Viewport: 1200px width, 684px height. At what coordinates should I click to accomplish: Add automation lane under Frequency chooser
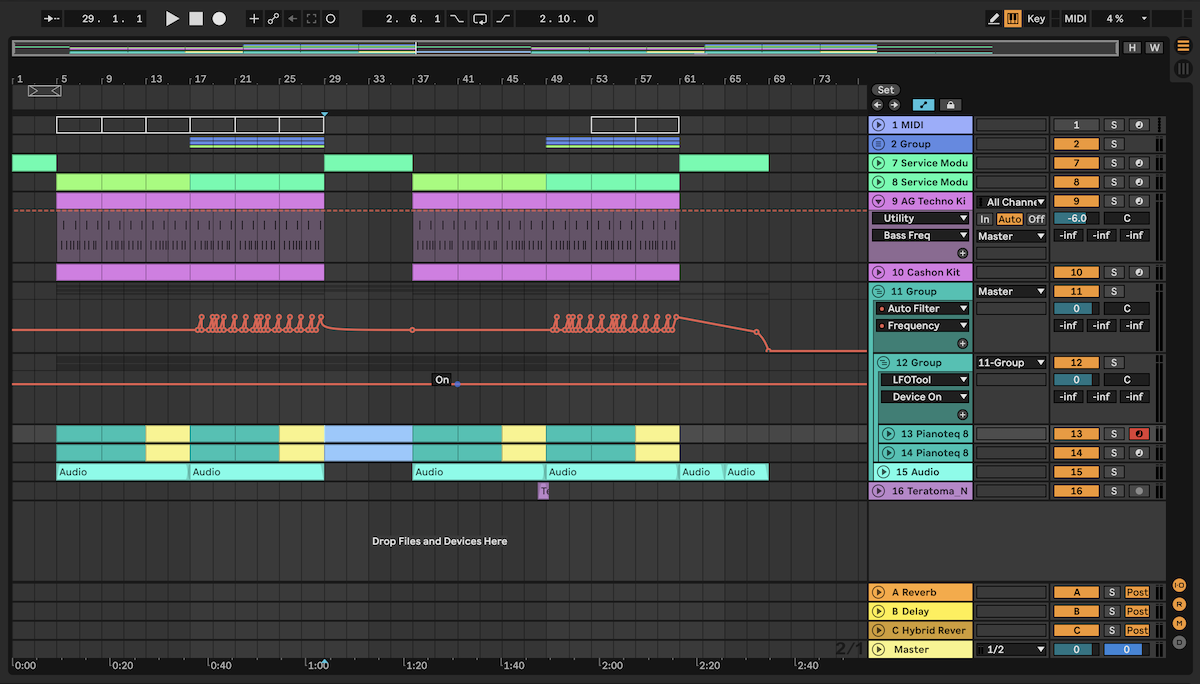coord(962,343)
